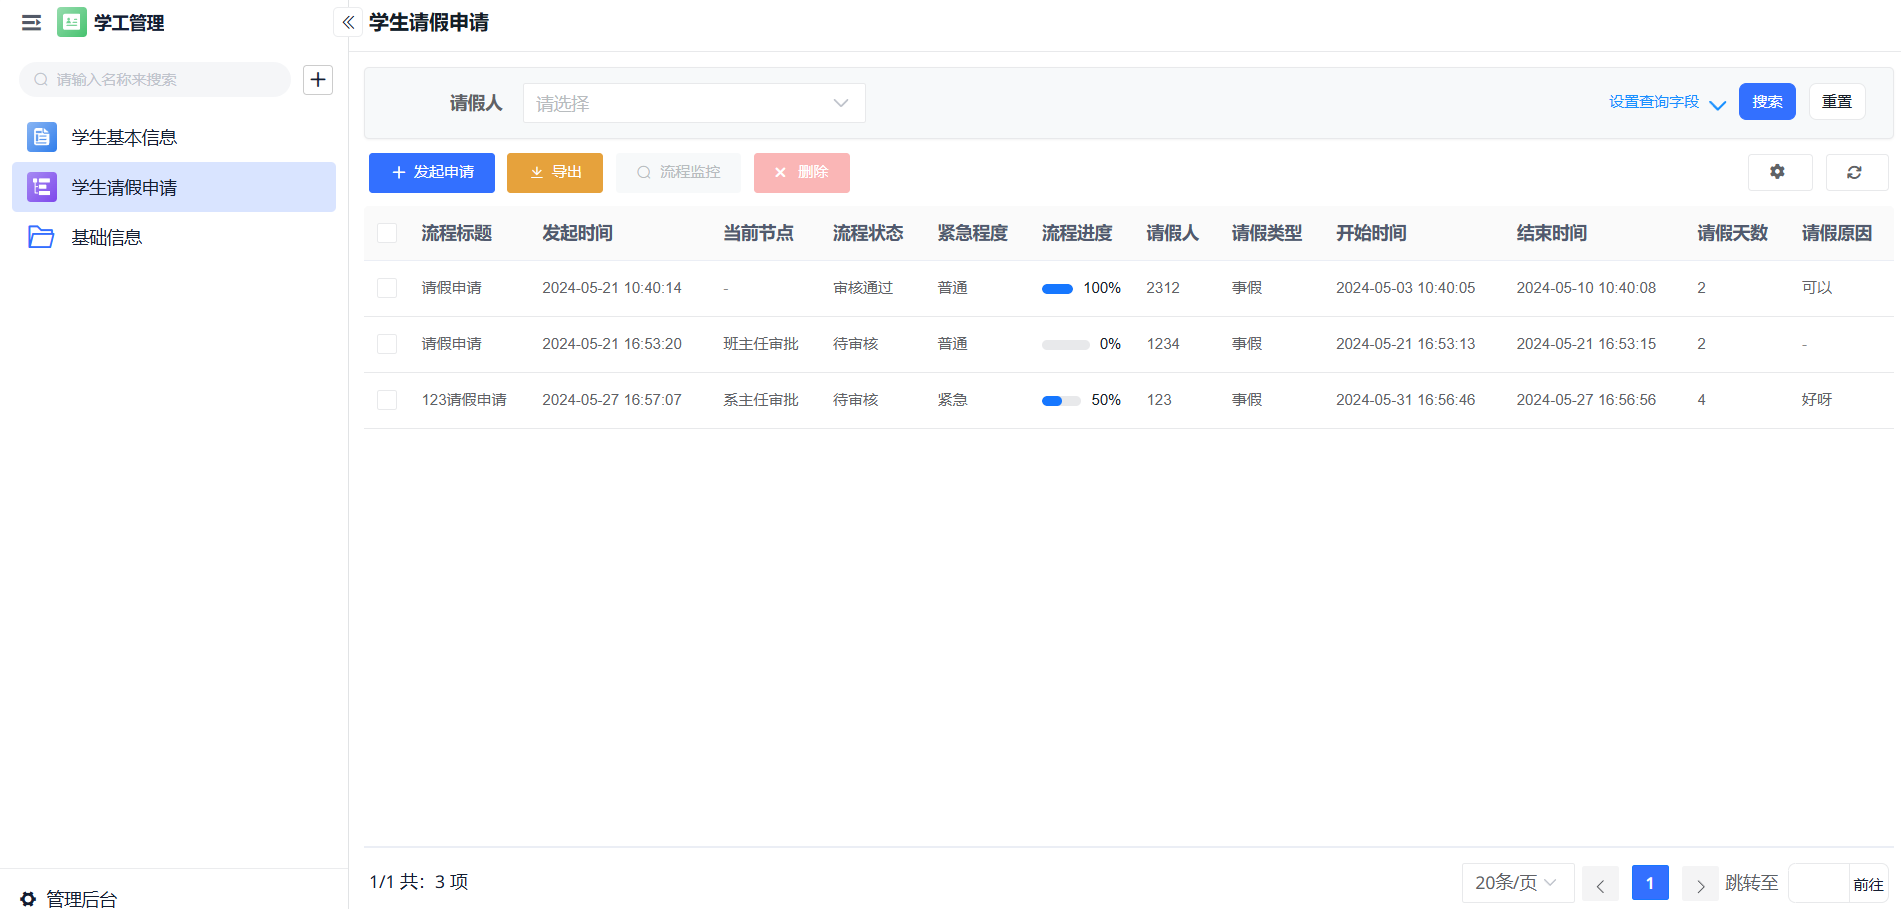Click 开始时间 column header
Viewport: 1901px width, 909px height.
[x=1371, y=233]
